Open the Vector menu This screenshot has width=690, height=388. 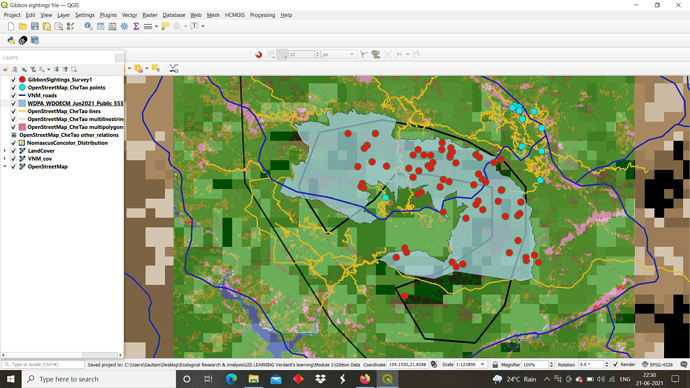pos(129,15)
